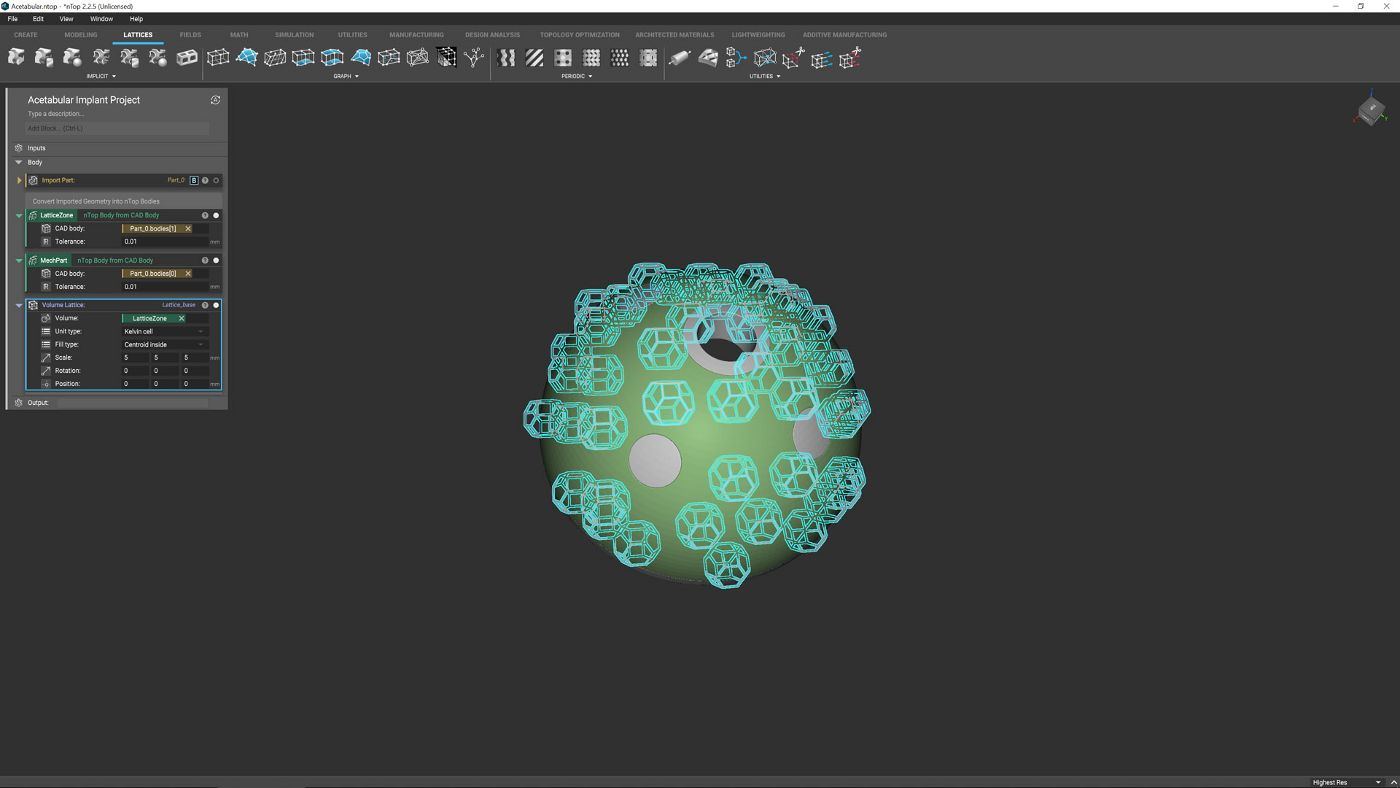Image resolution: width=1400 pixels, height=788 pixels.
Task: Toggle visibility of the Import Part block
Action: tap(216, 181)
